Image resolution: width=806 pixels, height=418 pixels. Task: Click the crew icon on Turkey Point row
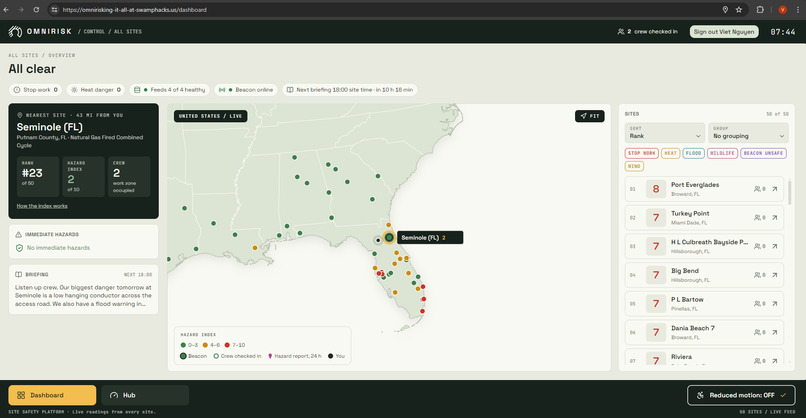[757, 218]
